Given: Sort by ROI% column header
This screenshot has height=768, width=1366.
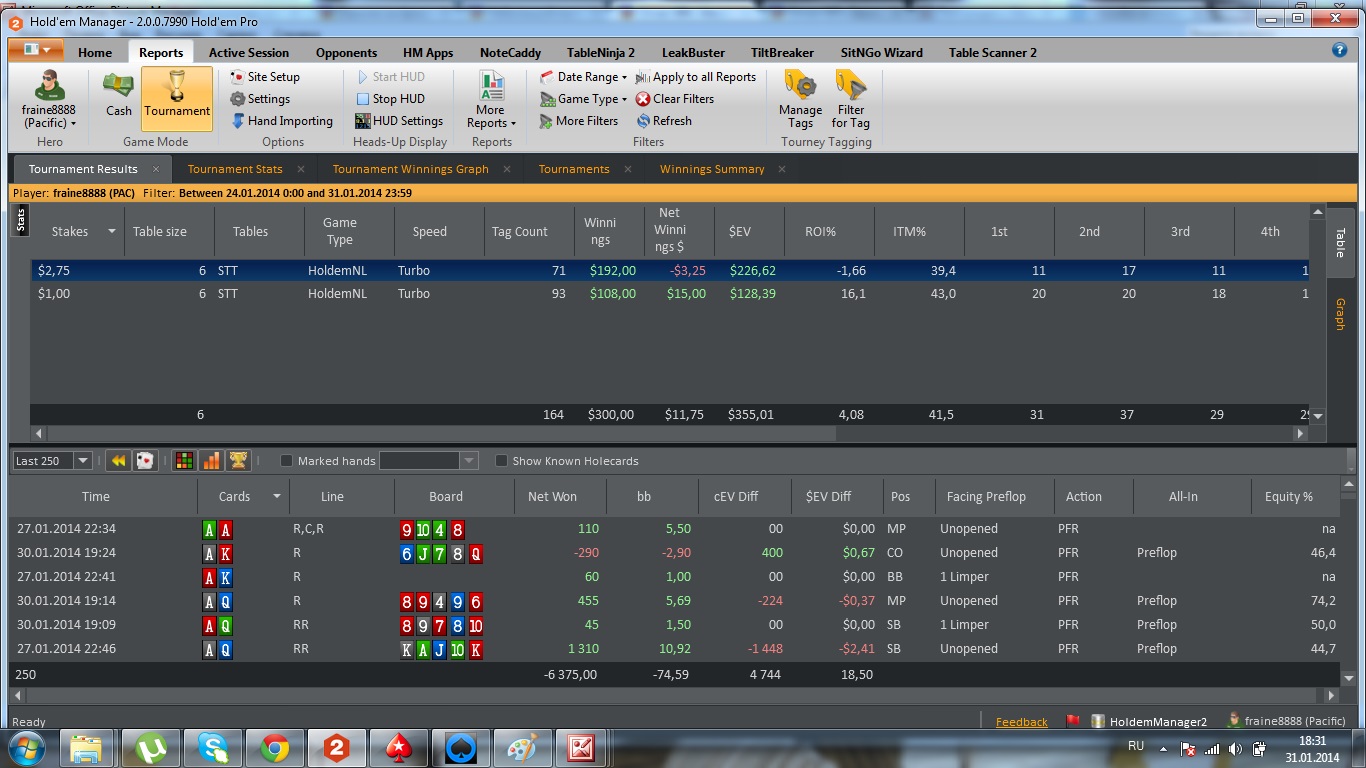Looking at the screenshot, I should click(x=820, y=232).
